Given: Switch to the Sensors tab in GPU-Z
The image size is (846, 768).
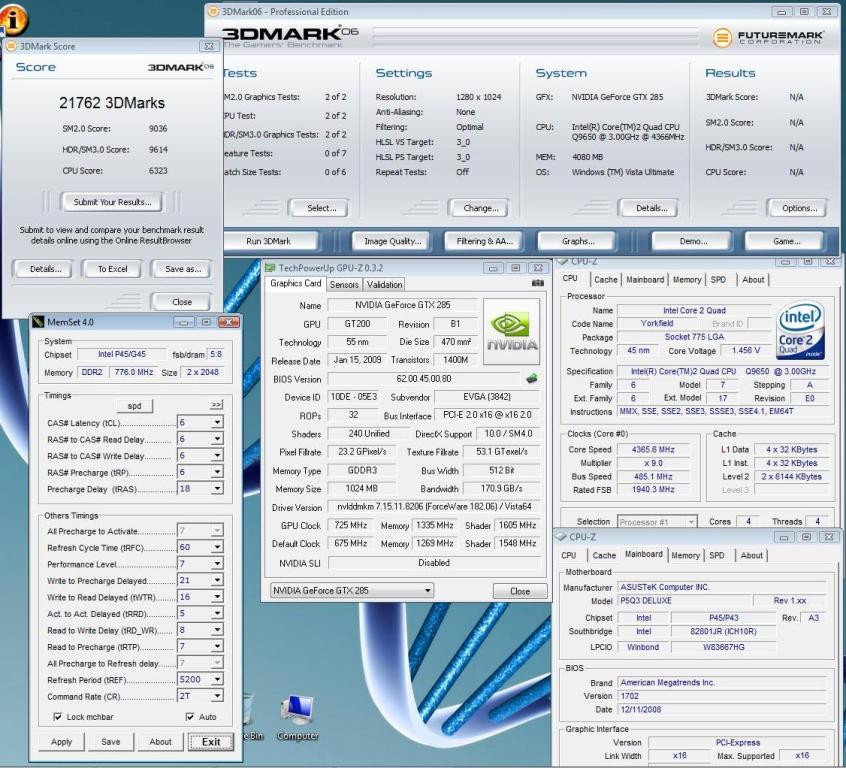Looking at the screenshot, I should point(344,284).
